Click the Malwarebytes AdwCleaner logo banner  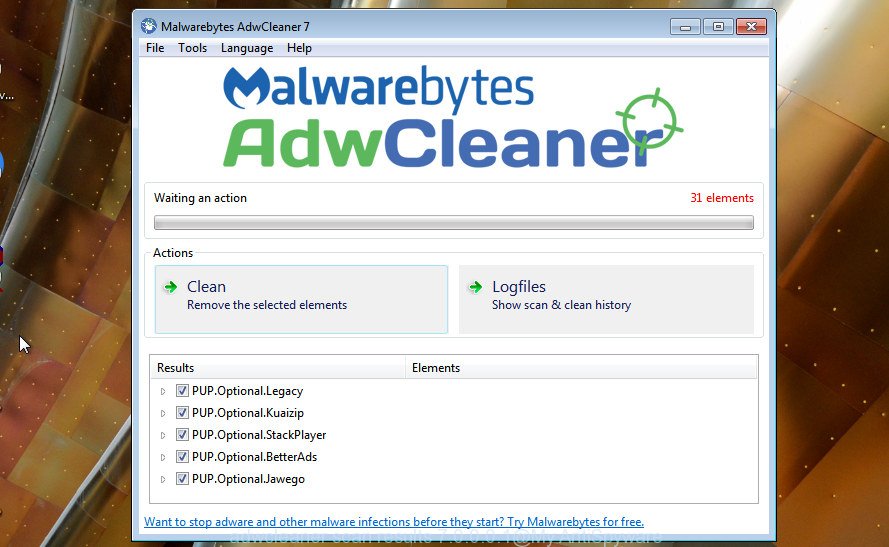(452, 117)
